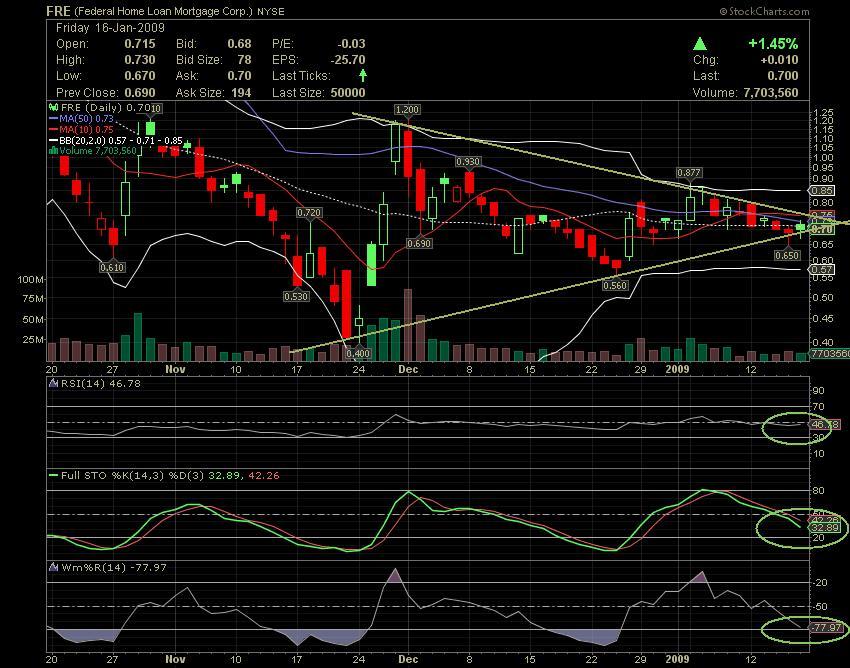The image size is (850, 668).
Task: Click the Last Size value 50000
Action: [347, 93]
